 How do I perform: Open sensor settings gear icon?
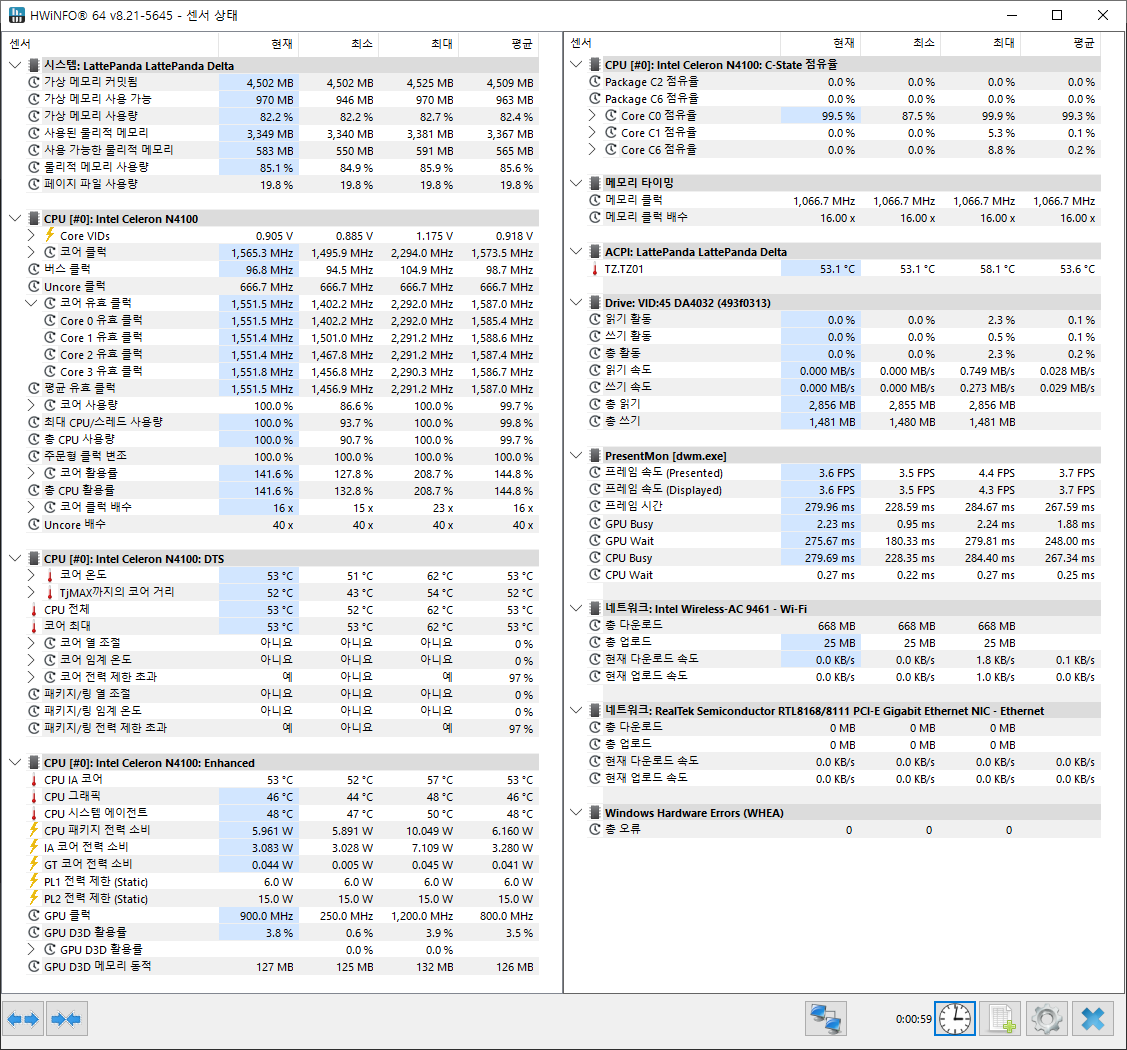point(1046,1018)
